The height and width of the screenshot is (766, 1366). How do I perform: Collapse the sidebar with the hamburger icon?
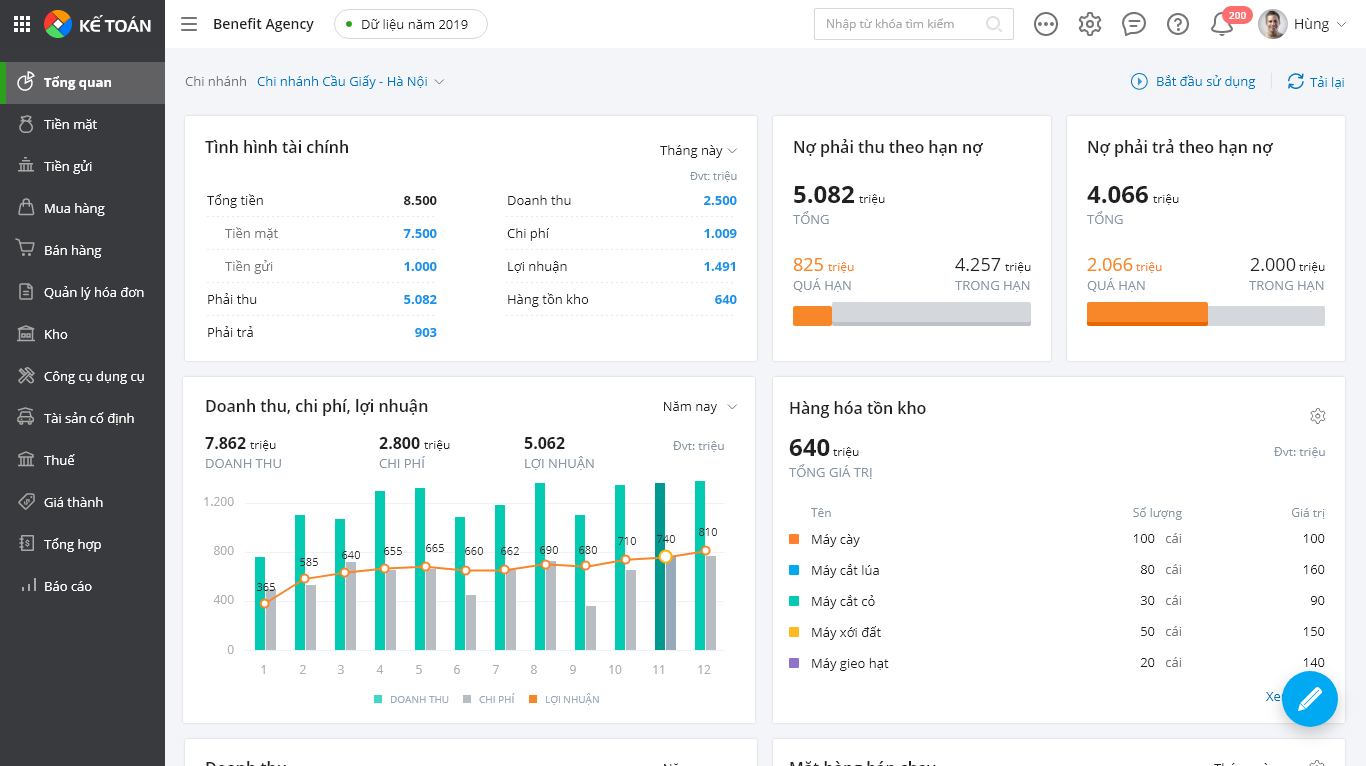(189, 24)
